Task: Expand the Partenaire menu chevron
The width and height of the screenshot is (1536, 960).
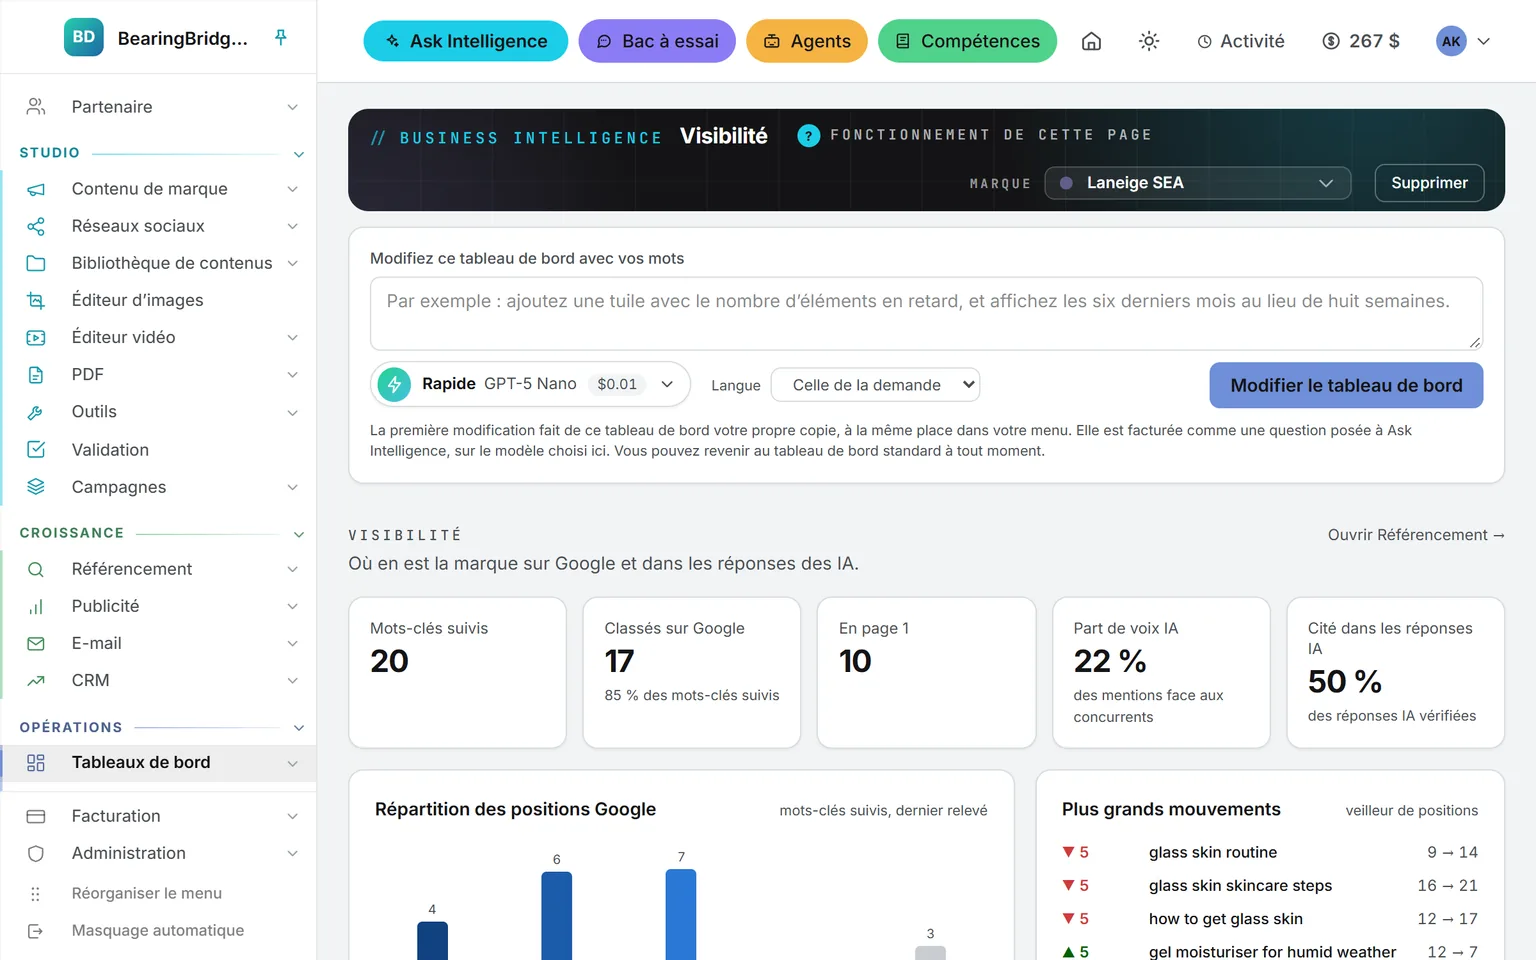Action: point(293,107)
